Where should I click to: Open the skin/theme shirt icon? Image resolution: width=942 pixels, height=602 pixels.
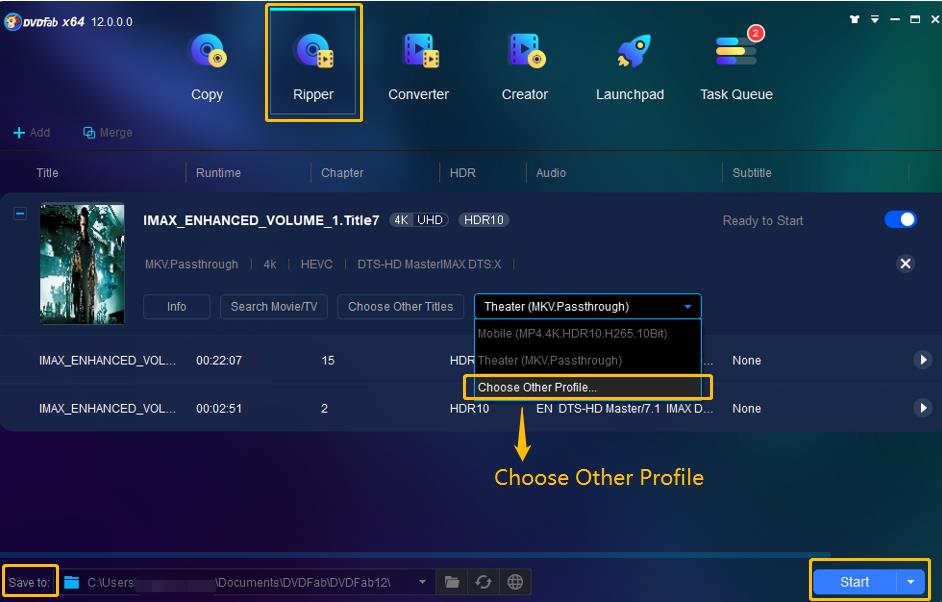(854, 19)
